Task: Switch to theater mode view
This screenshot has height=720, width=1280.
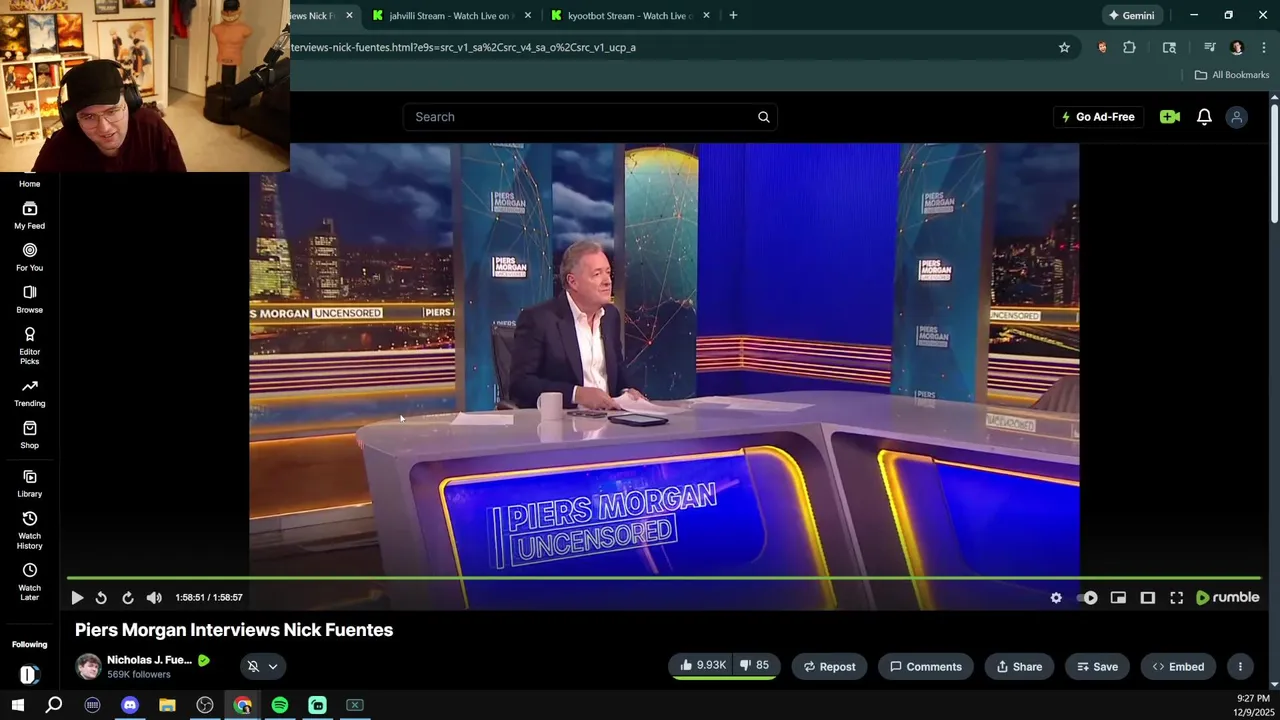Action: point(1148,598)
